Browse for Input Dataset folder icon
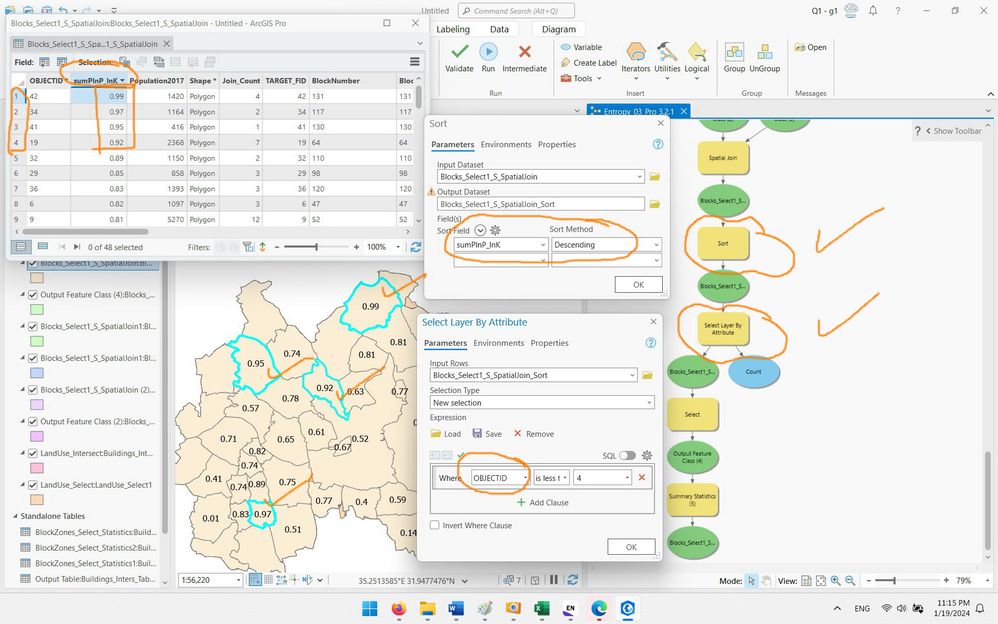The height and width of the screenshot is (624, 998). point(654,176)
